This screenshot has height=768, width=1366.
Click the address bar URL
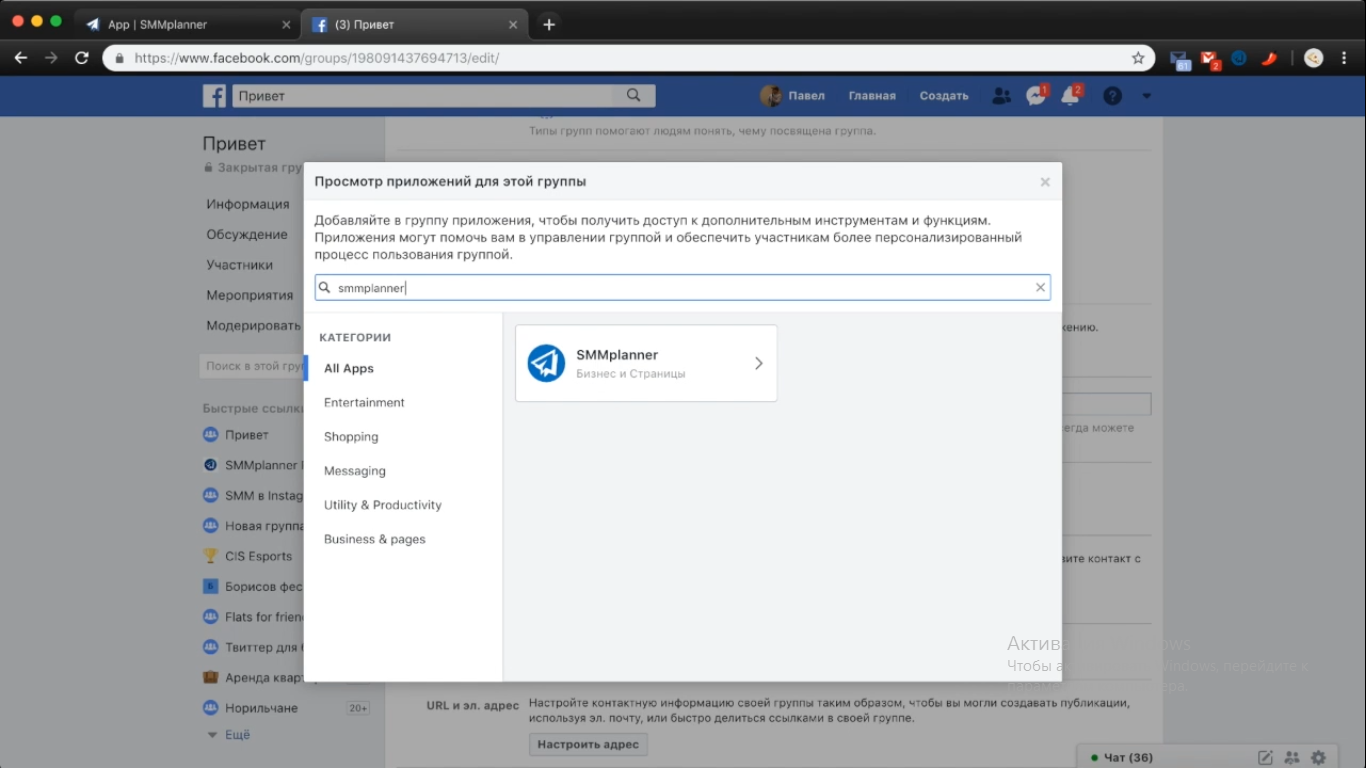(x=317, y=58)
